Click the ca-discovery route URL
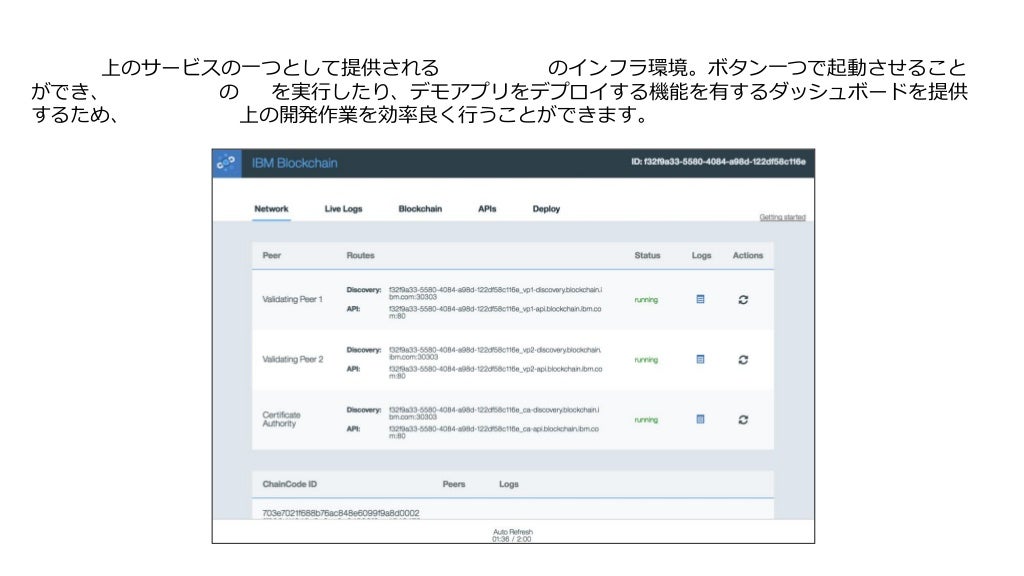Screen dimensions: 1024x576 click(x=494, y=413)
